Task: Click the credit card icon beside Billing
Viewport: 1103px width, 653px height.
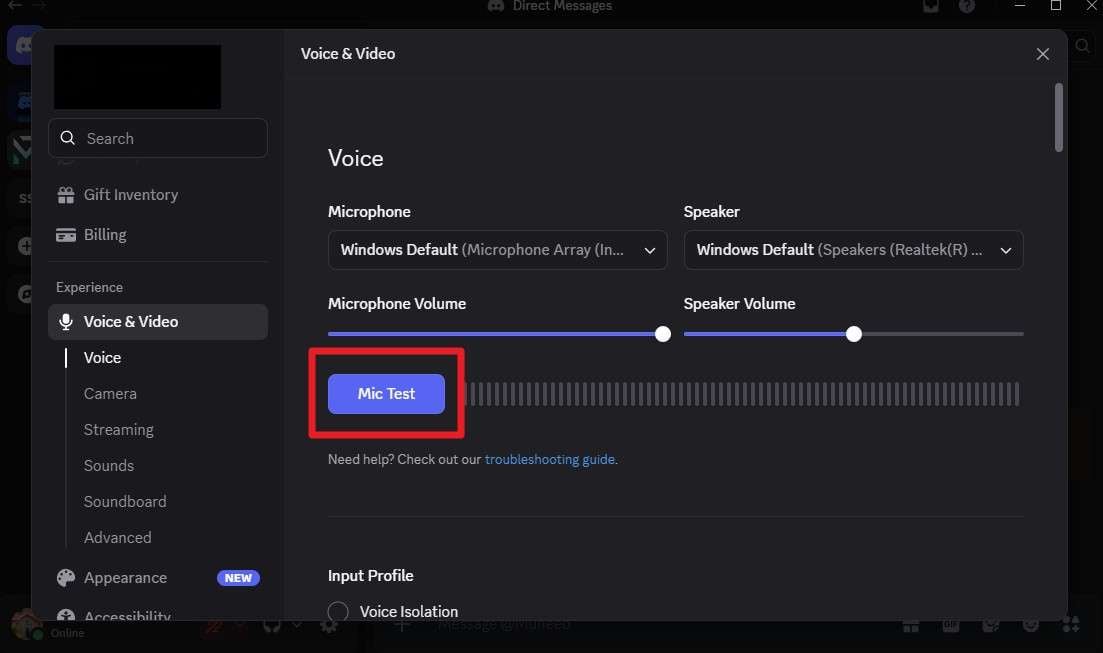Action: tap(66, 235)
